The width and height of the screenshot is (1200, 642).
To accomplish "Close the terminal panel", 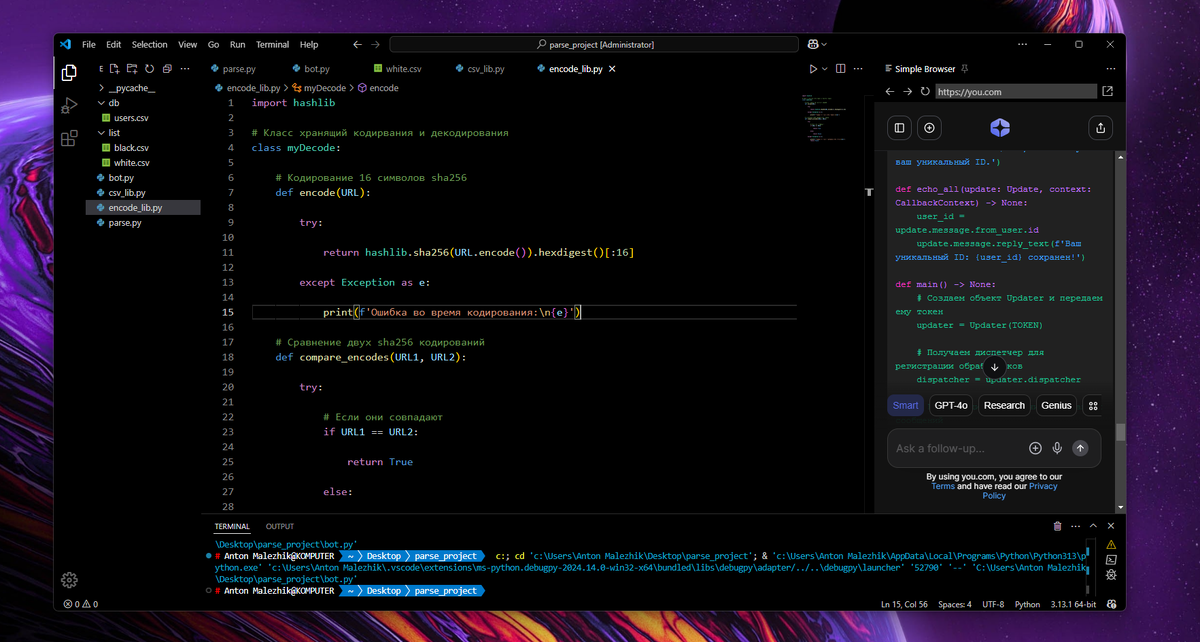I will click(x=1109, y=526).
